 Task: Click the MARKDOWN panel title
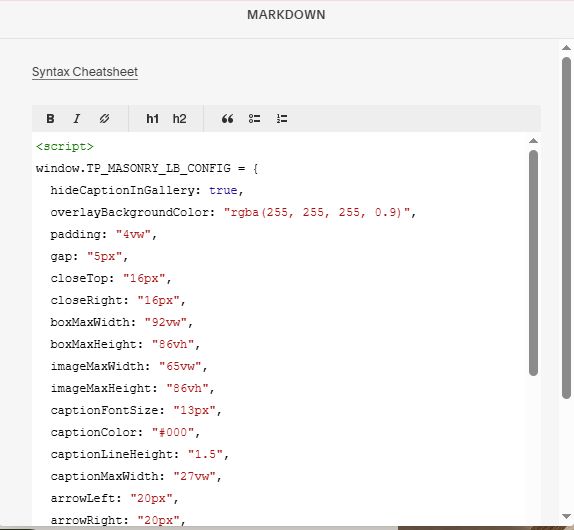coord(286,15)
